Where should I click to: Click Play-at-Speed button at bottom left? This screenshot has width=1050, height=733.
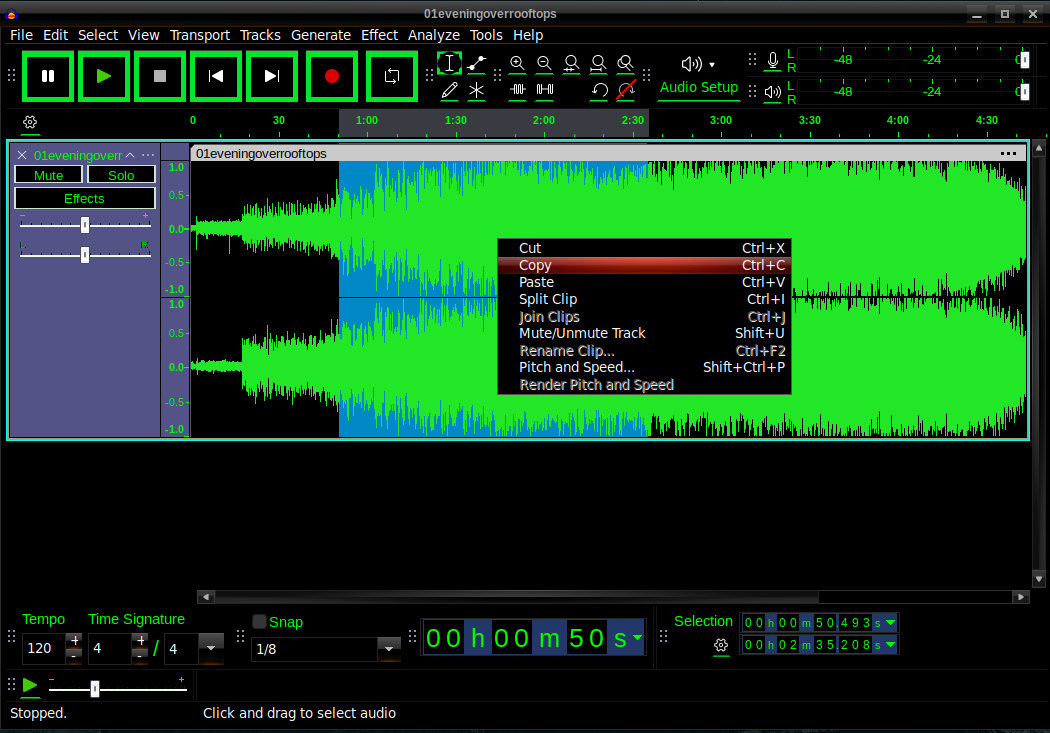[29, 685]
